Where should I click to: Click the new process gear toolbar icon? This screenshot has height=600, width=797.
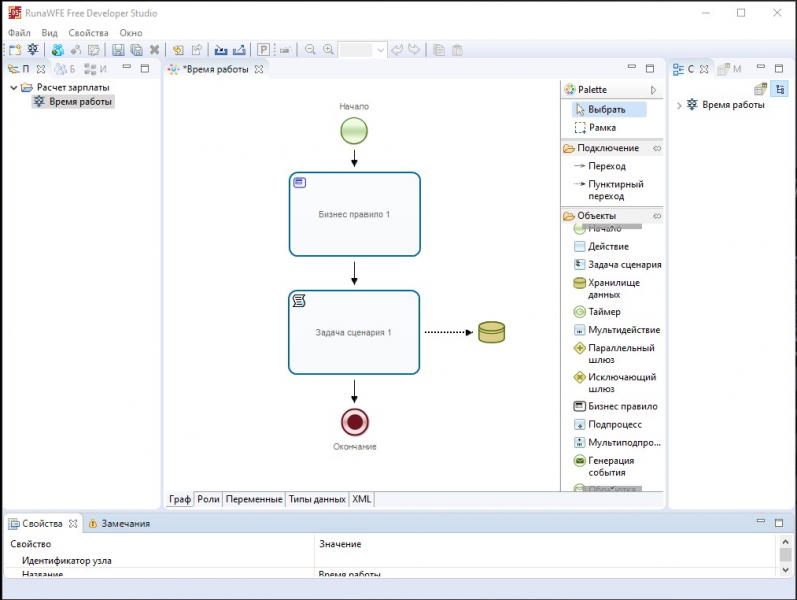click(x=33, y=49)
